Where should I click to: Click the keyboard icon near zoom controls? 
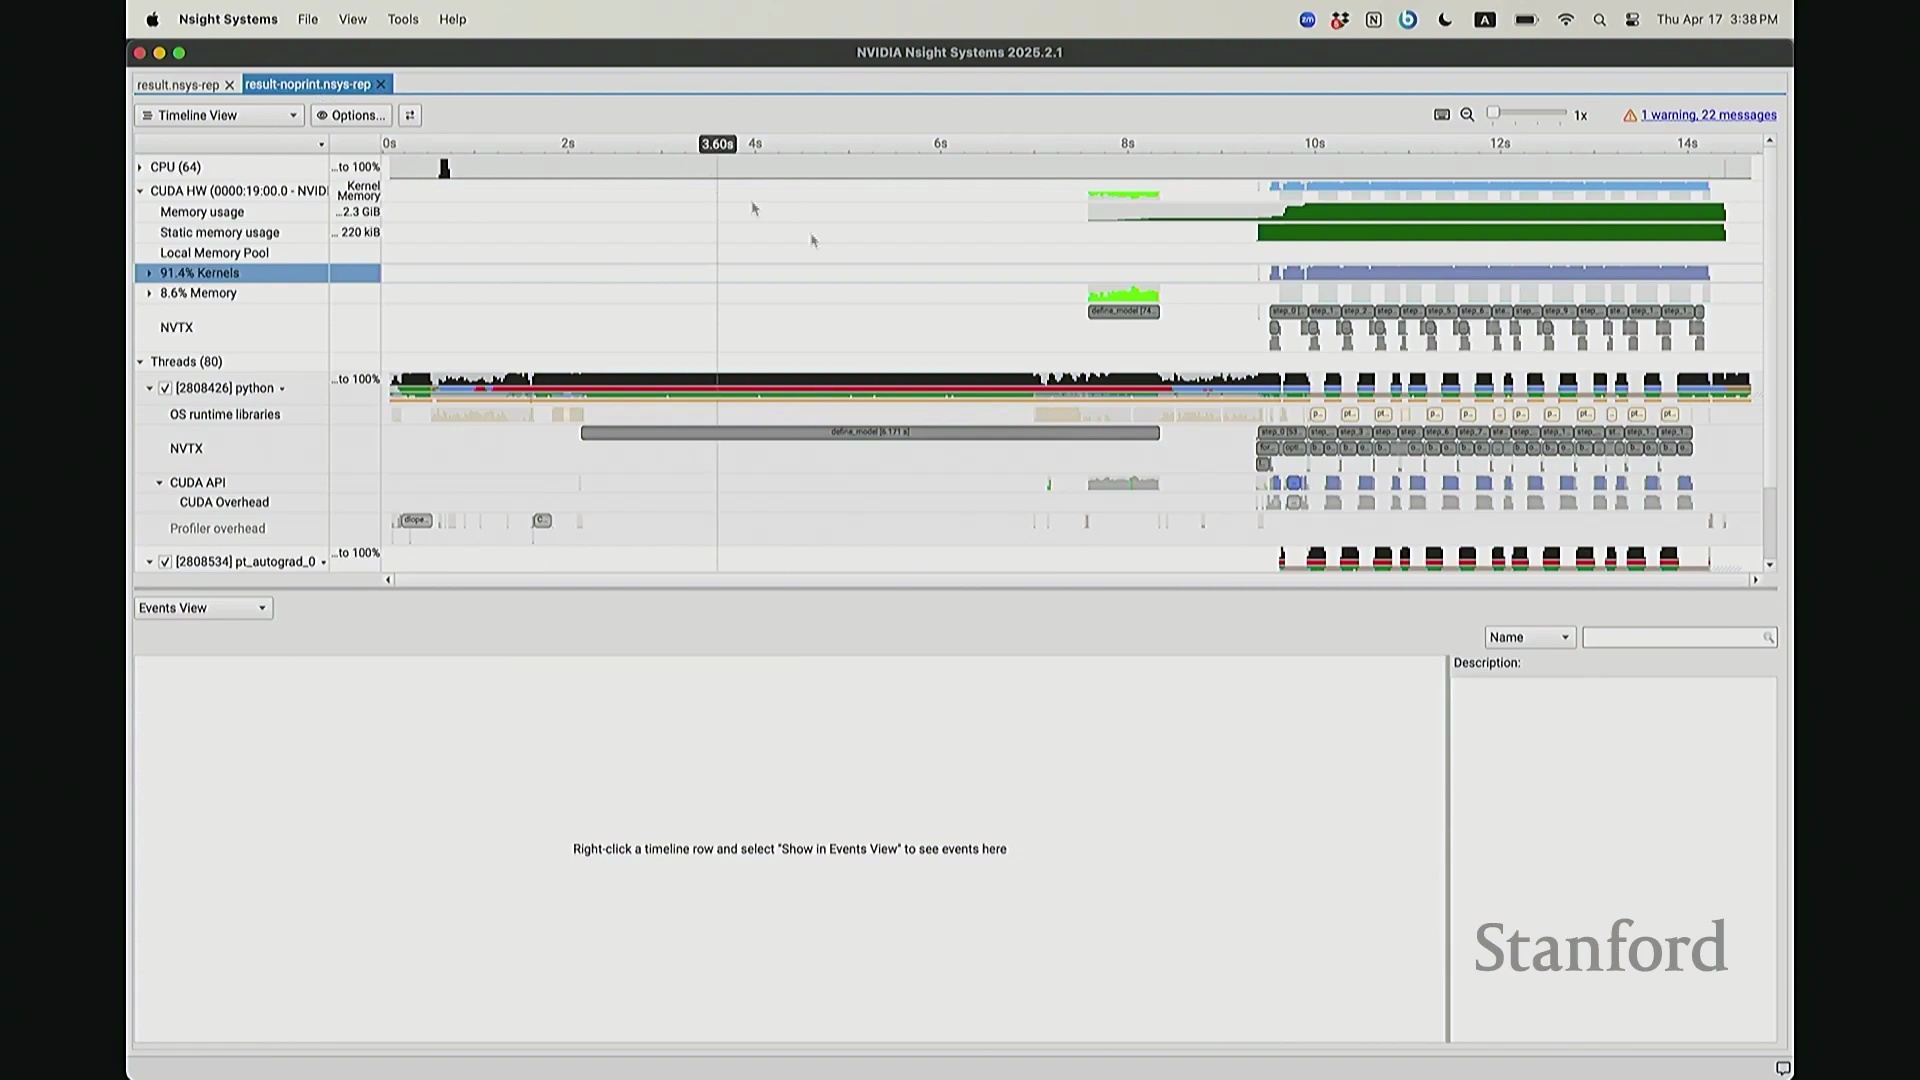pos(1442,115)
